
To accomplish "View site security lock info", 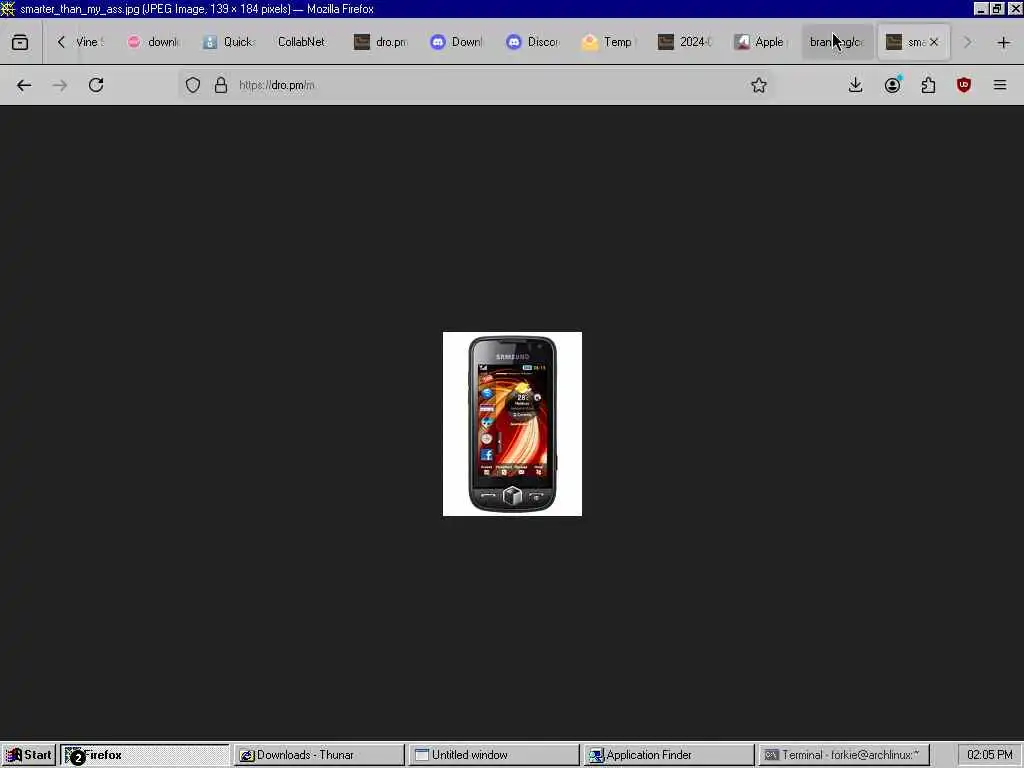I will coord(221,86).
